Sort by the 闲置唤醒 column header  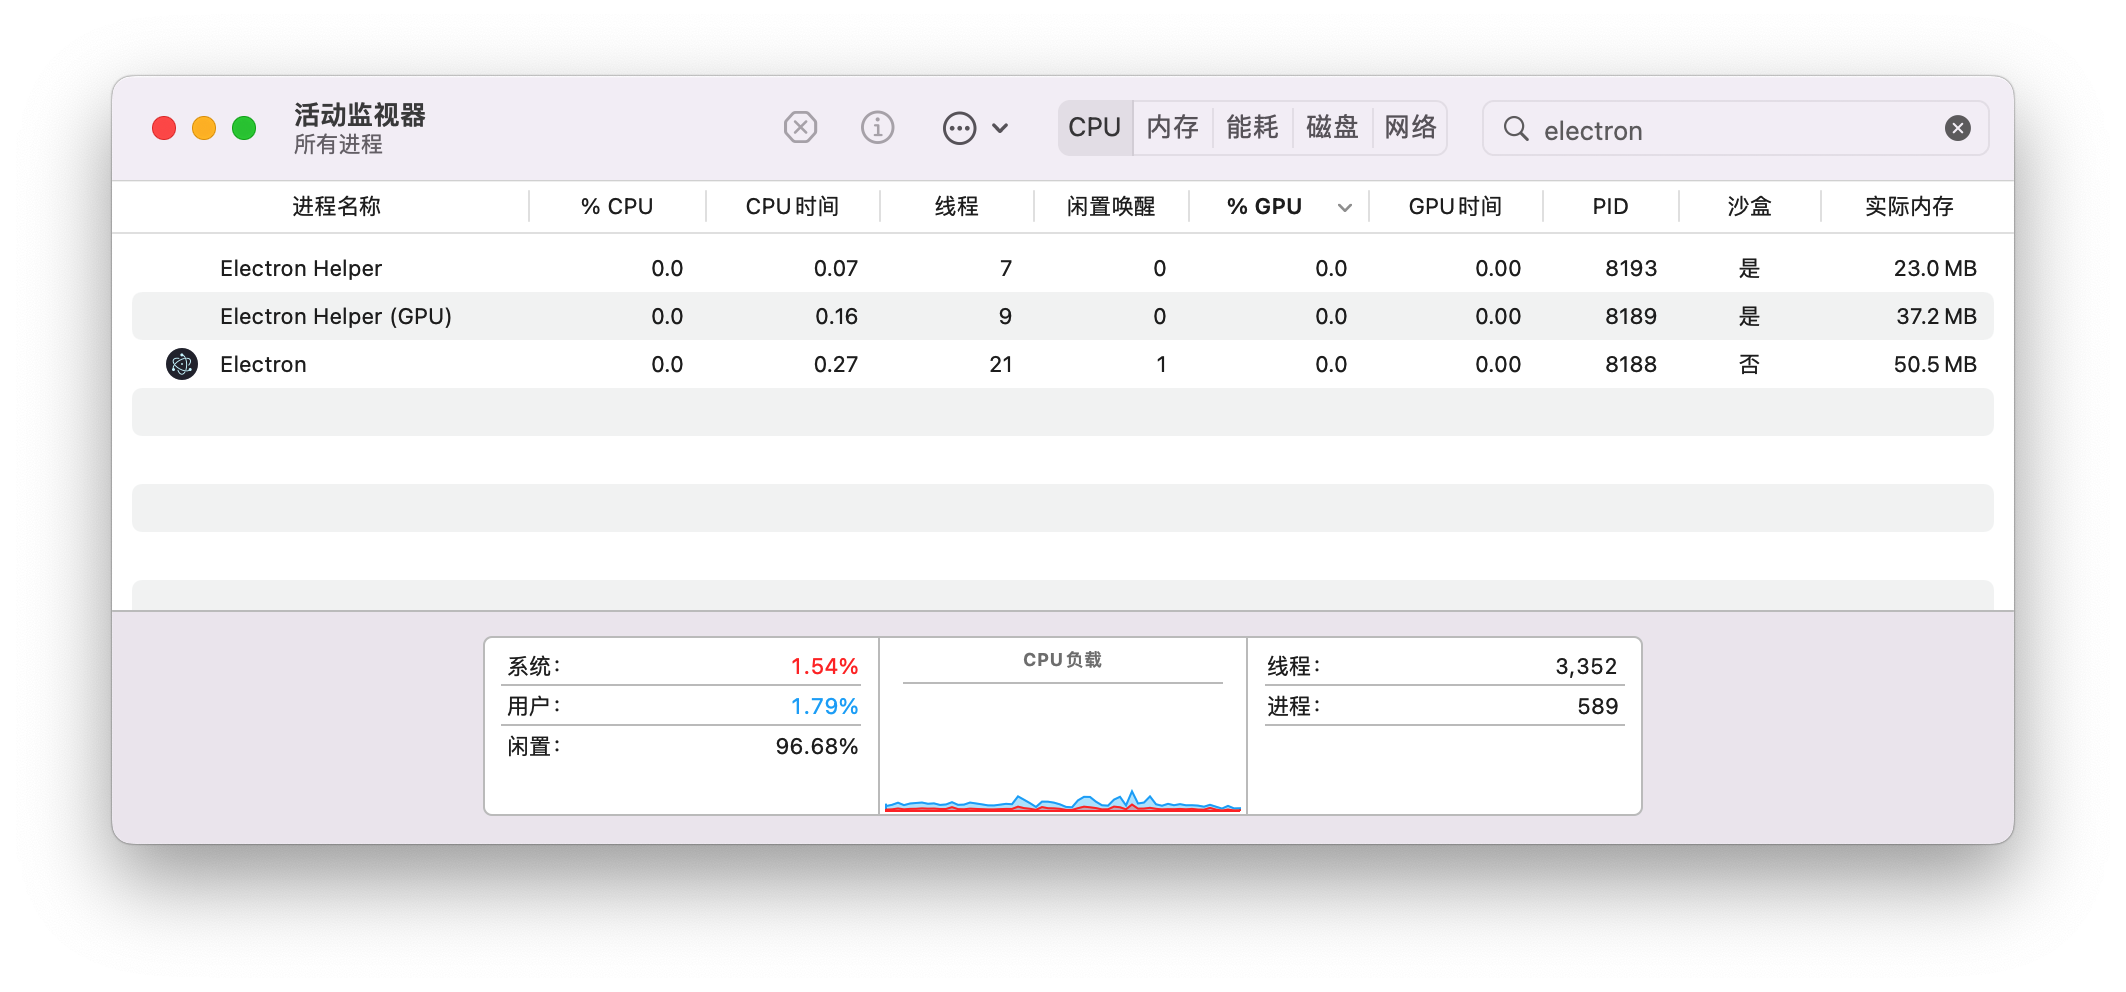pyautogui.click(x=1110, y=206)
